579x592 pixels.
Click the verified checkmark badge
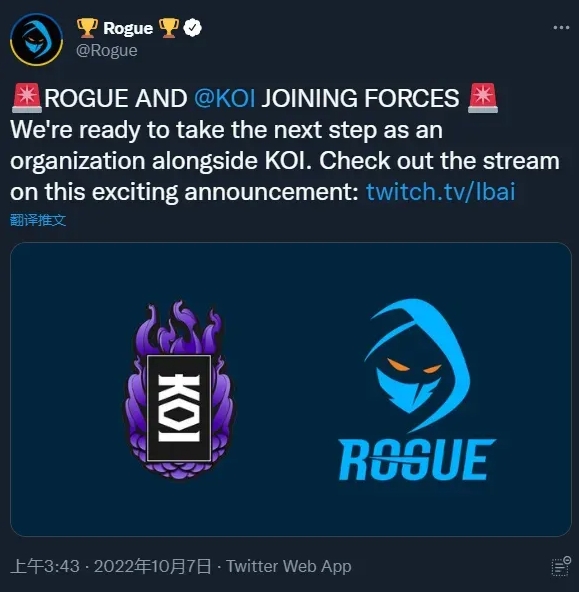tap(192, 28)
